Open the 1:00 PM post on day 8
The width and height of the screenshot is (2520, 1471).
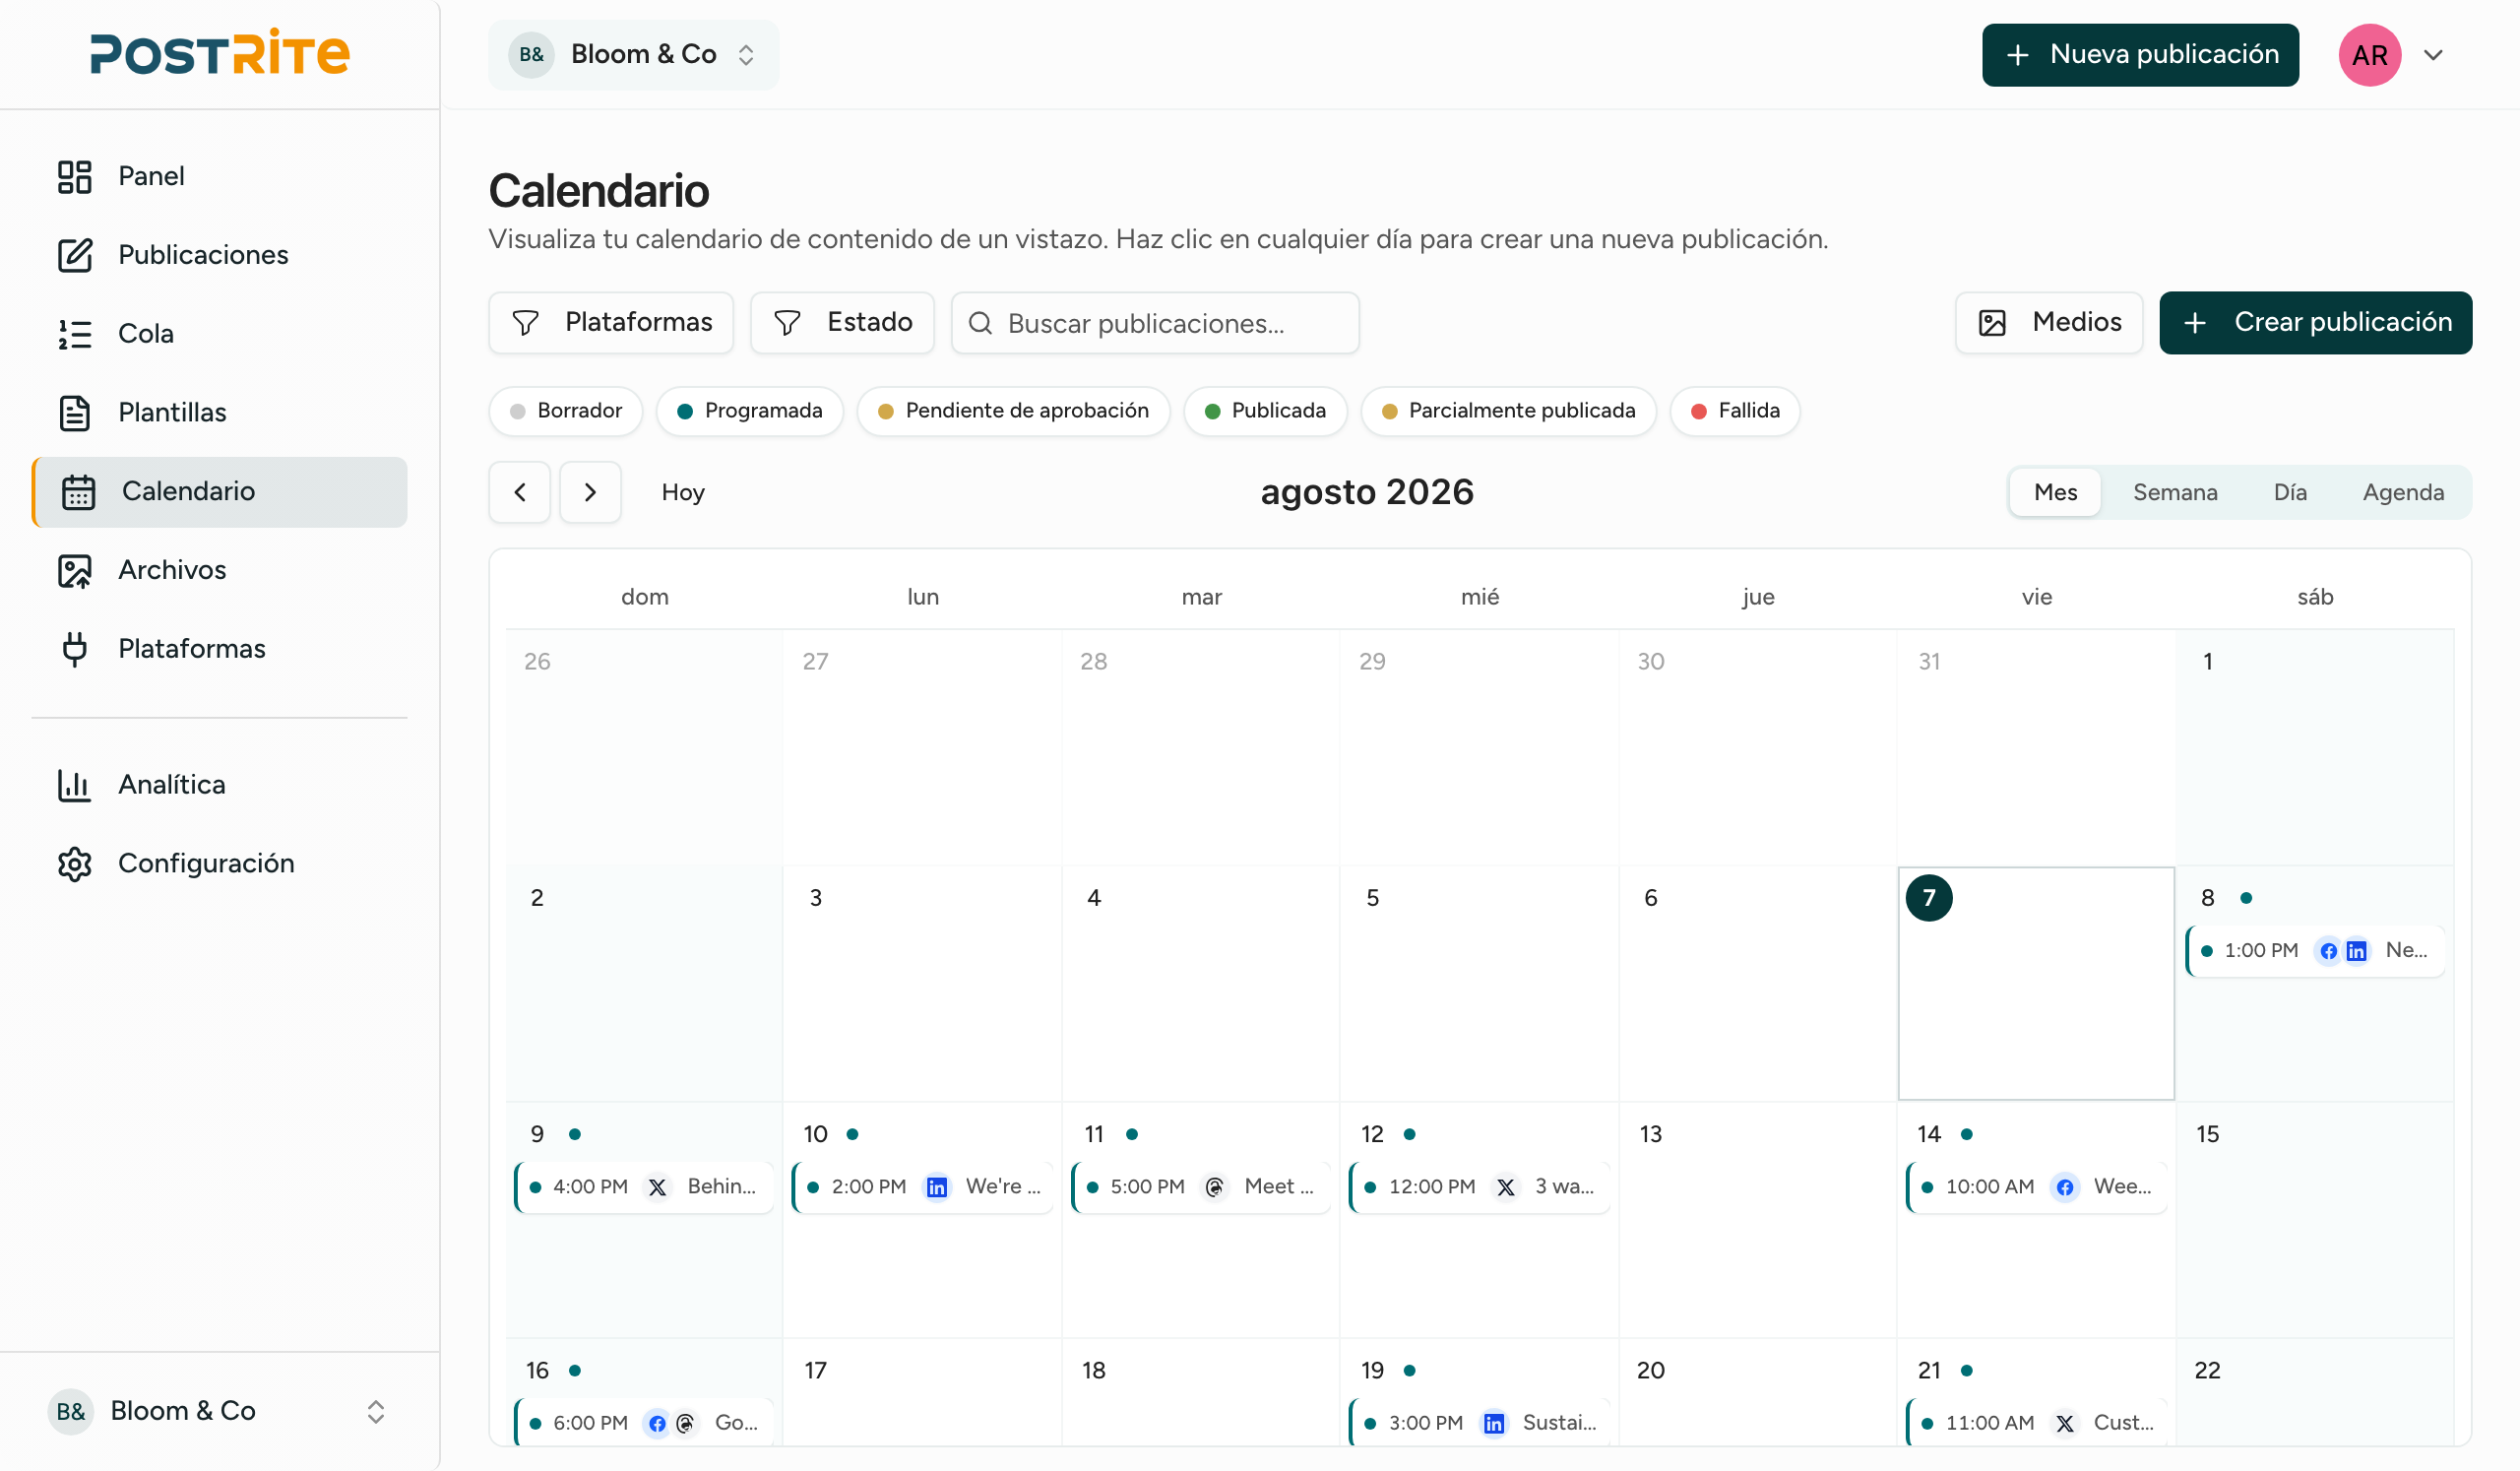click(x=2315, y=951)
